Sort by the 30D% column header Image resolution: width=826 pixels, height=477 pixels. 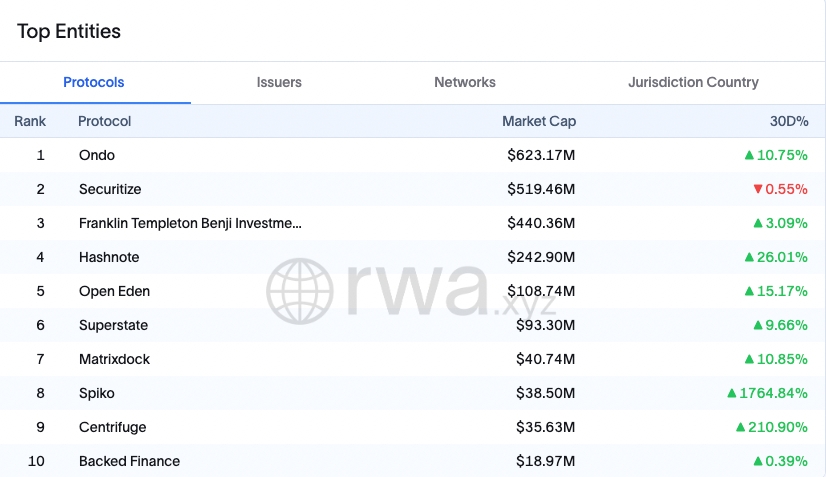(x=789, y=121)
